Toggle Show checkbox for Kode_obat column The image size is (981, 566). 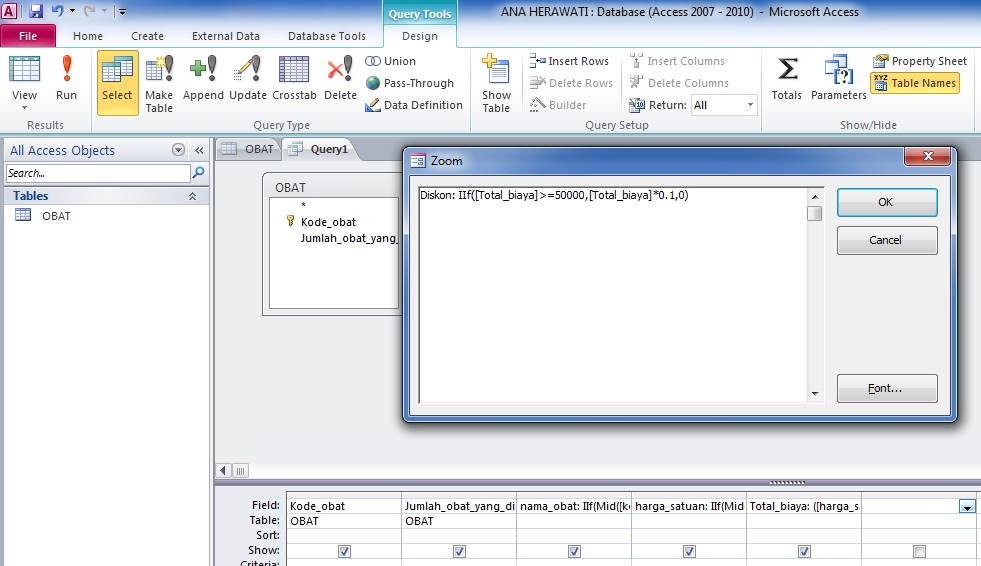pyautogui.click(x=344, y=551)
